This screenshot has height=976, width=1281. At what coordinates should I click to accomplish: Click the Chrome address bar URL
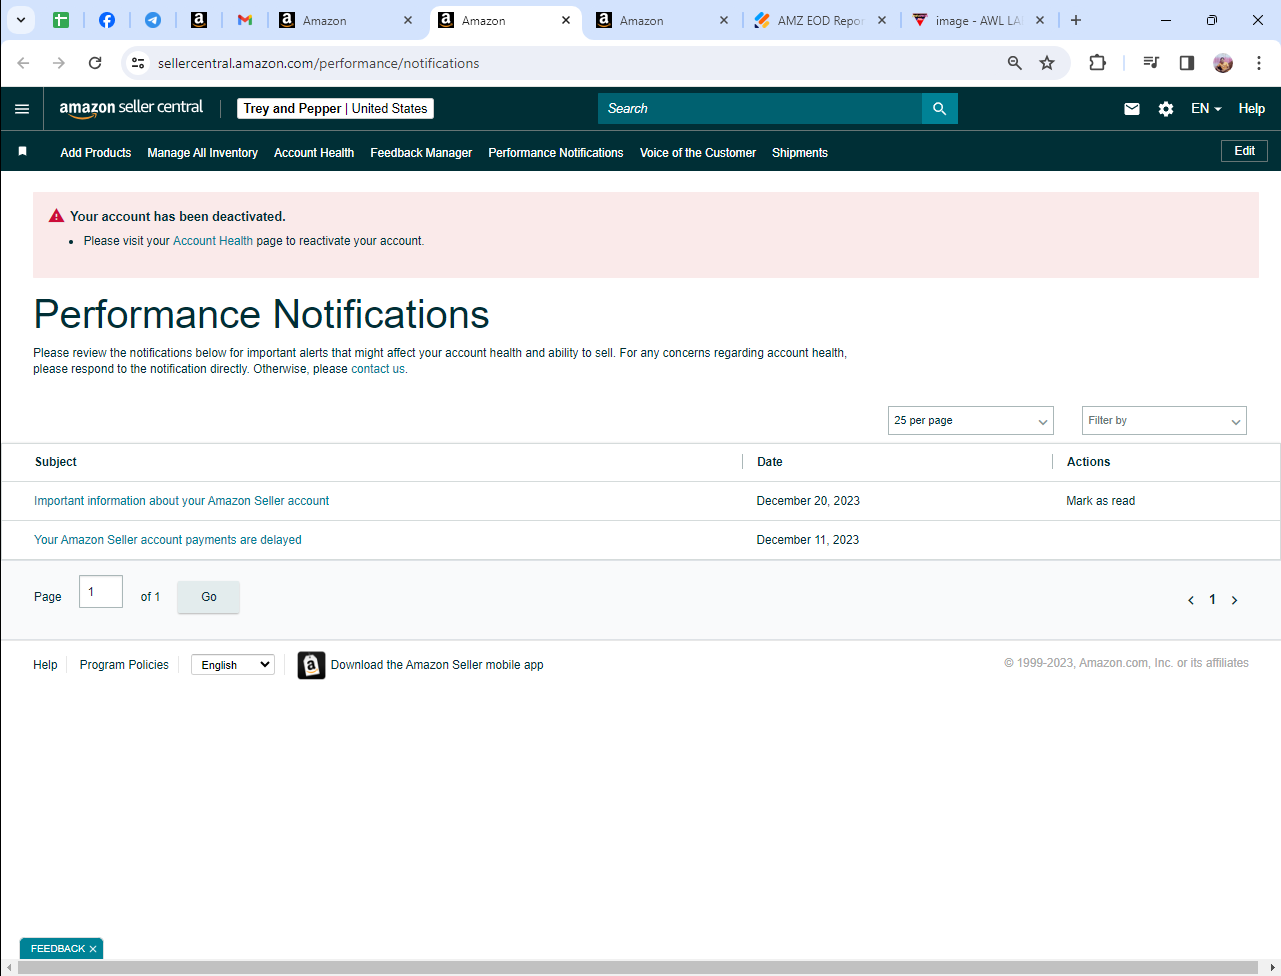(318, 63)
